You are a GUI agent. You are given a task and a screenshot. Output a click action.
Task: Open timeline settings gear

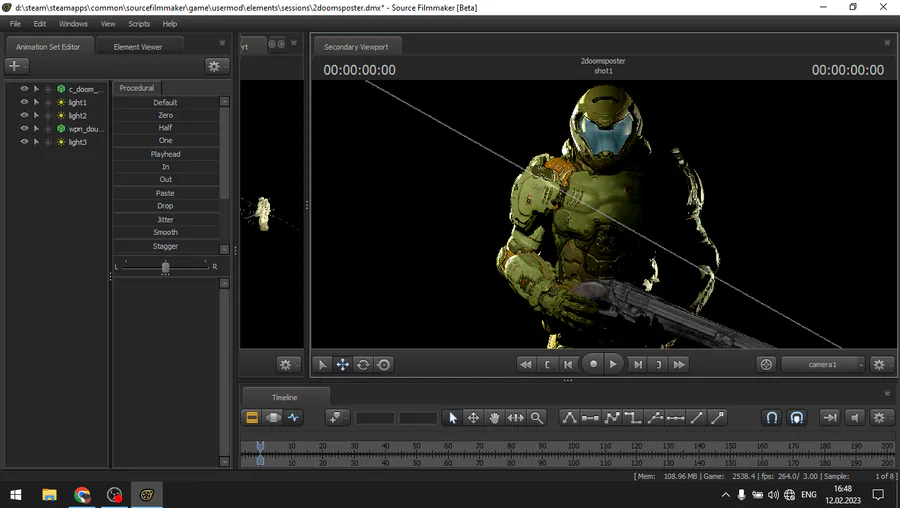[x=880, y=418]
